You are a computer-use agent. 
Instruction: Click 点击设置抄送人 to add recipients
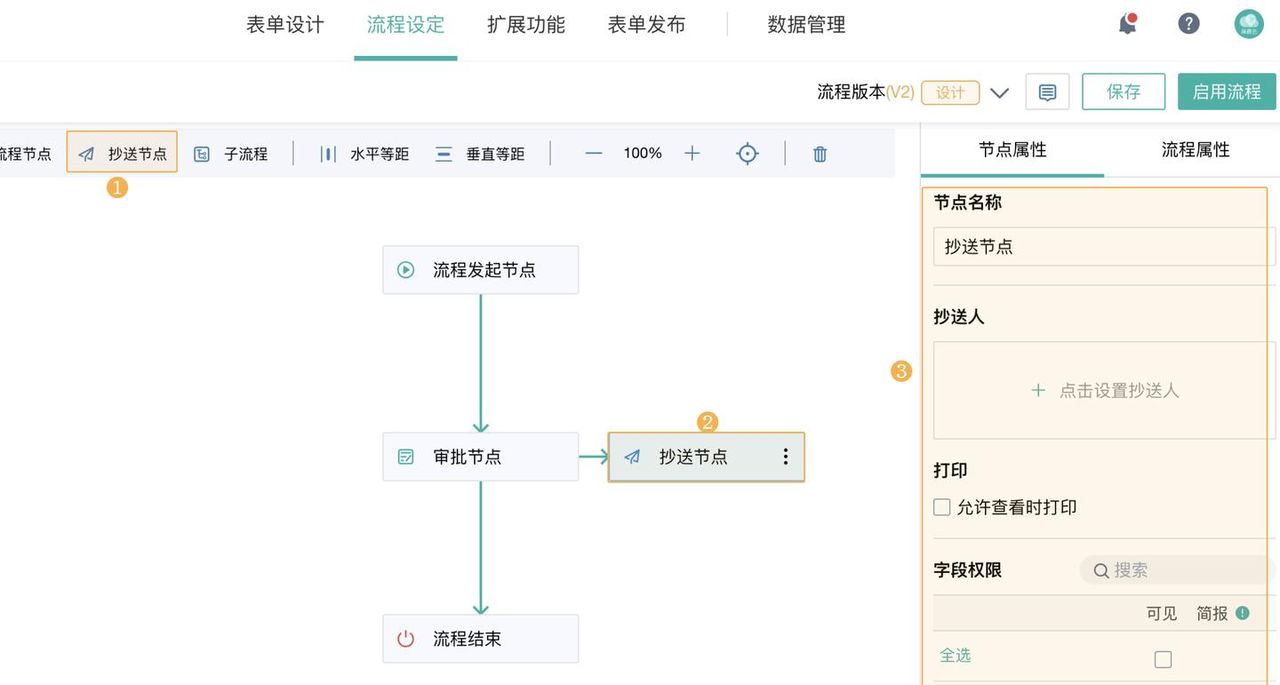click(1104, 390)
